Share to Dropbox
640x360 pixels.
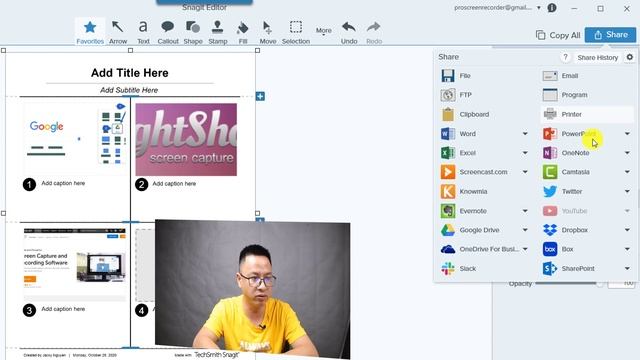click(x=565, y=230)
